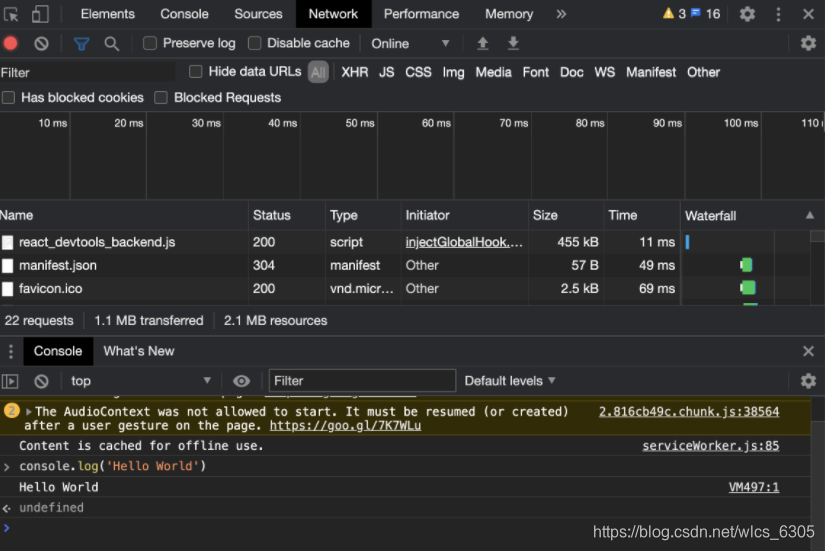Open the top JavaScript context dropdown
The width and height of the screenshot is (825, 551).
point(140,380)
